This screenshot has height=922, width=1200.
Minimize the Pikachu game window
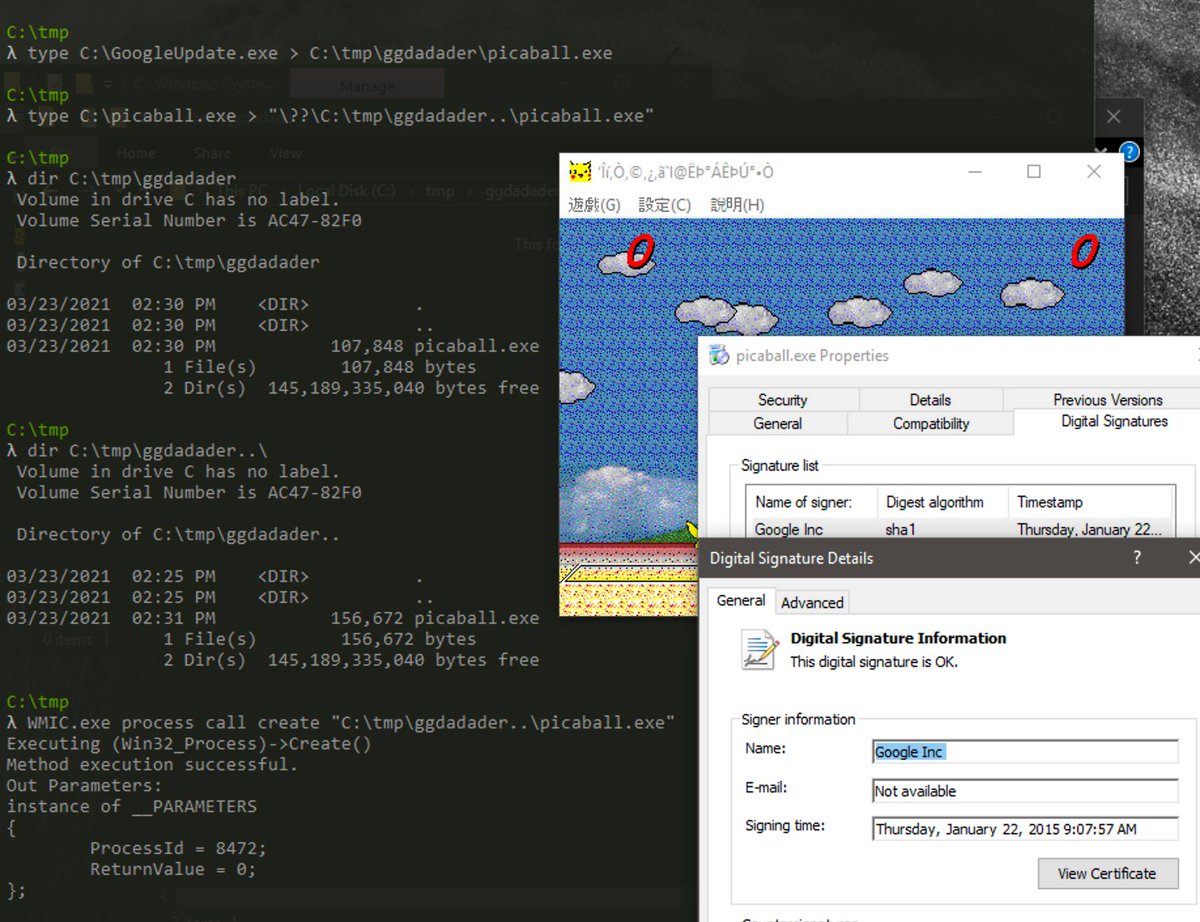pos(975,172)
